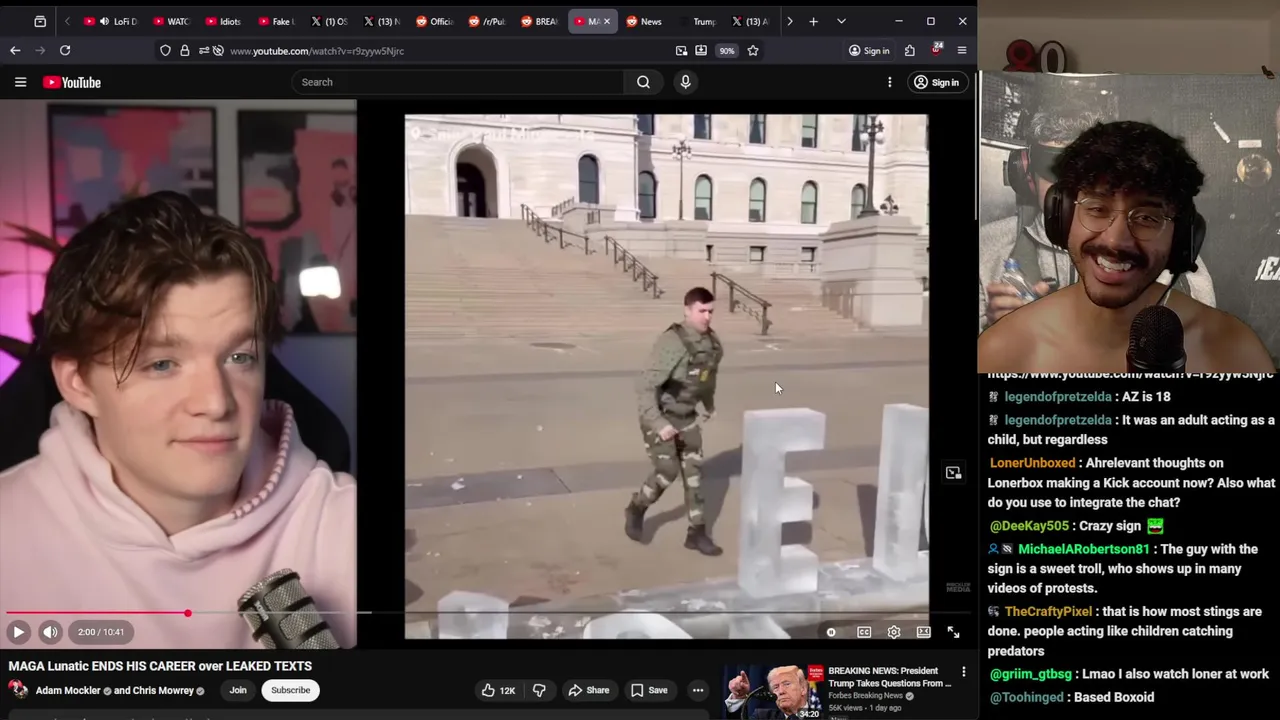
Task: Open a new browser tab
Action: coord(813,21)
